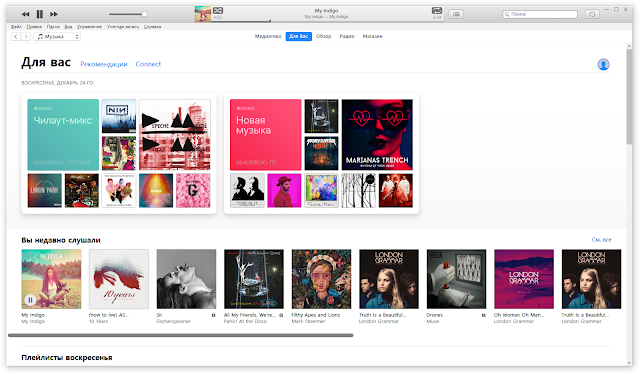Click the horizontal scrollbar under recent albums
This screenshot has height=374, width=640.
(180, 335)
